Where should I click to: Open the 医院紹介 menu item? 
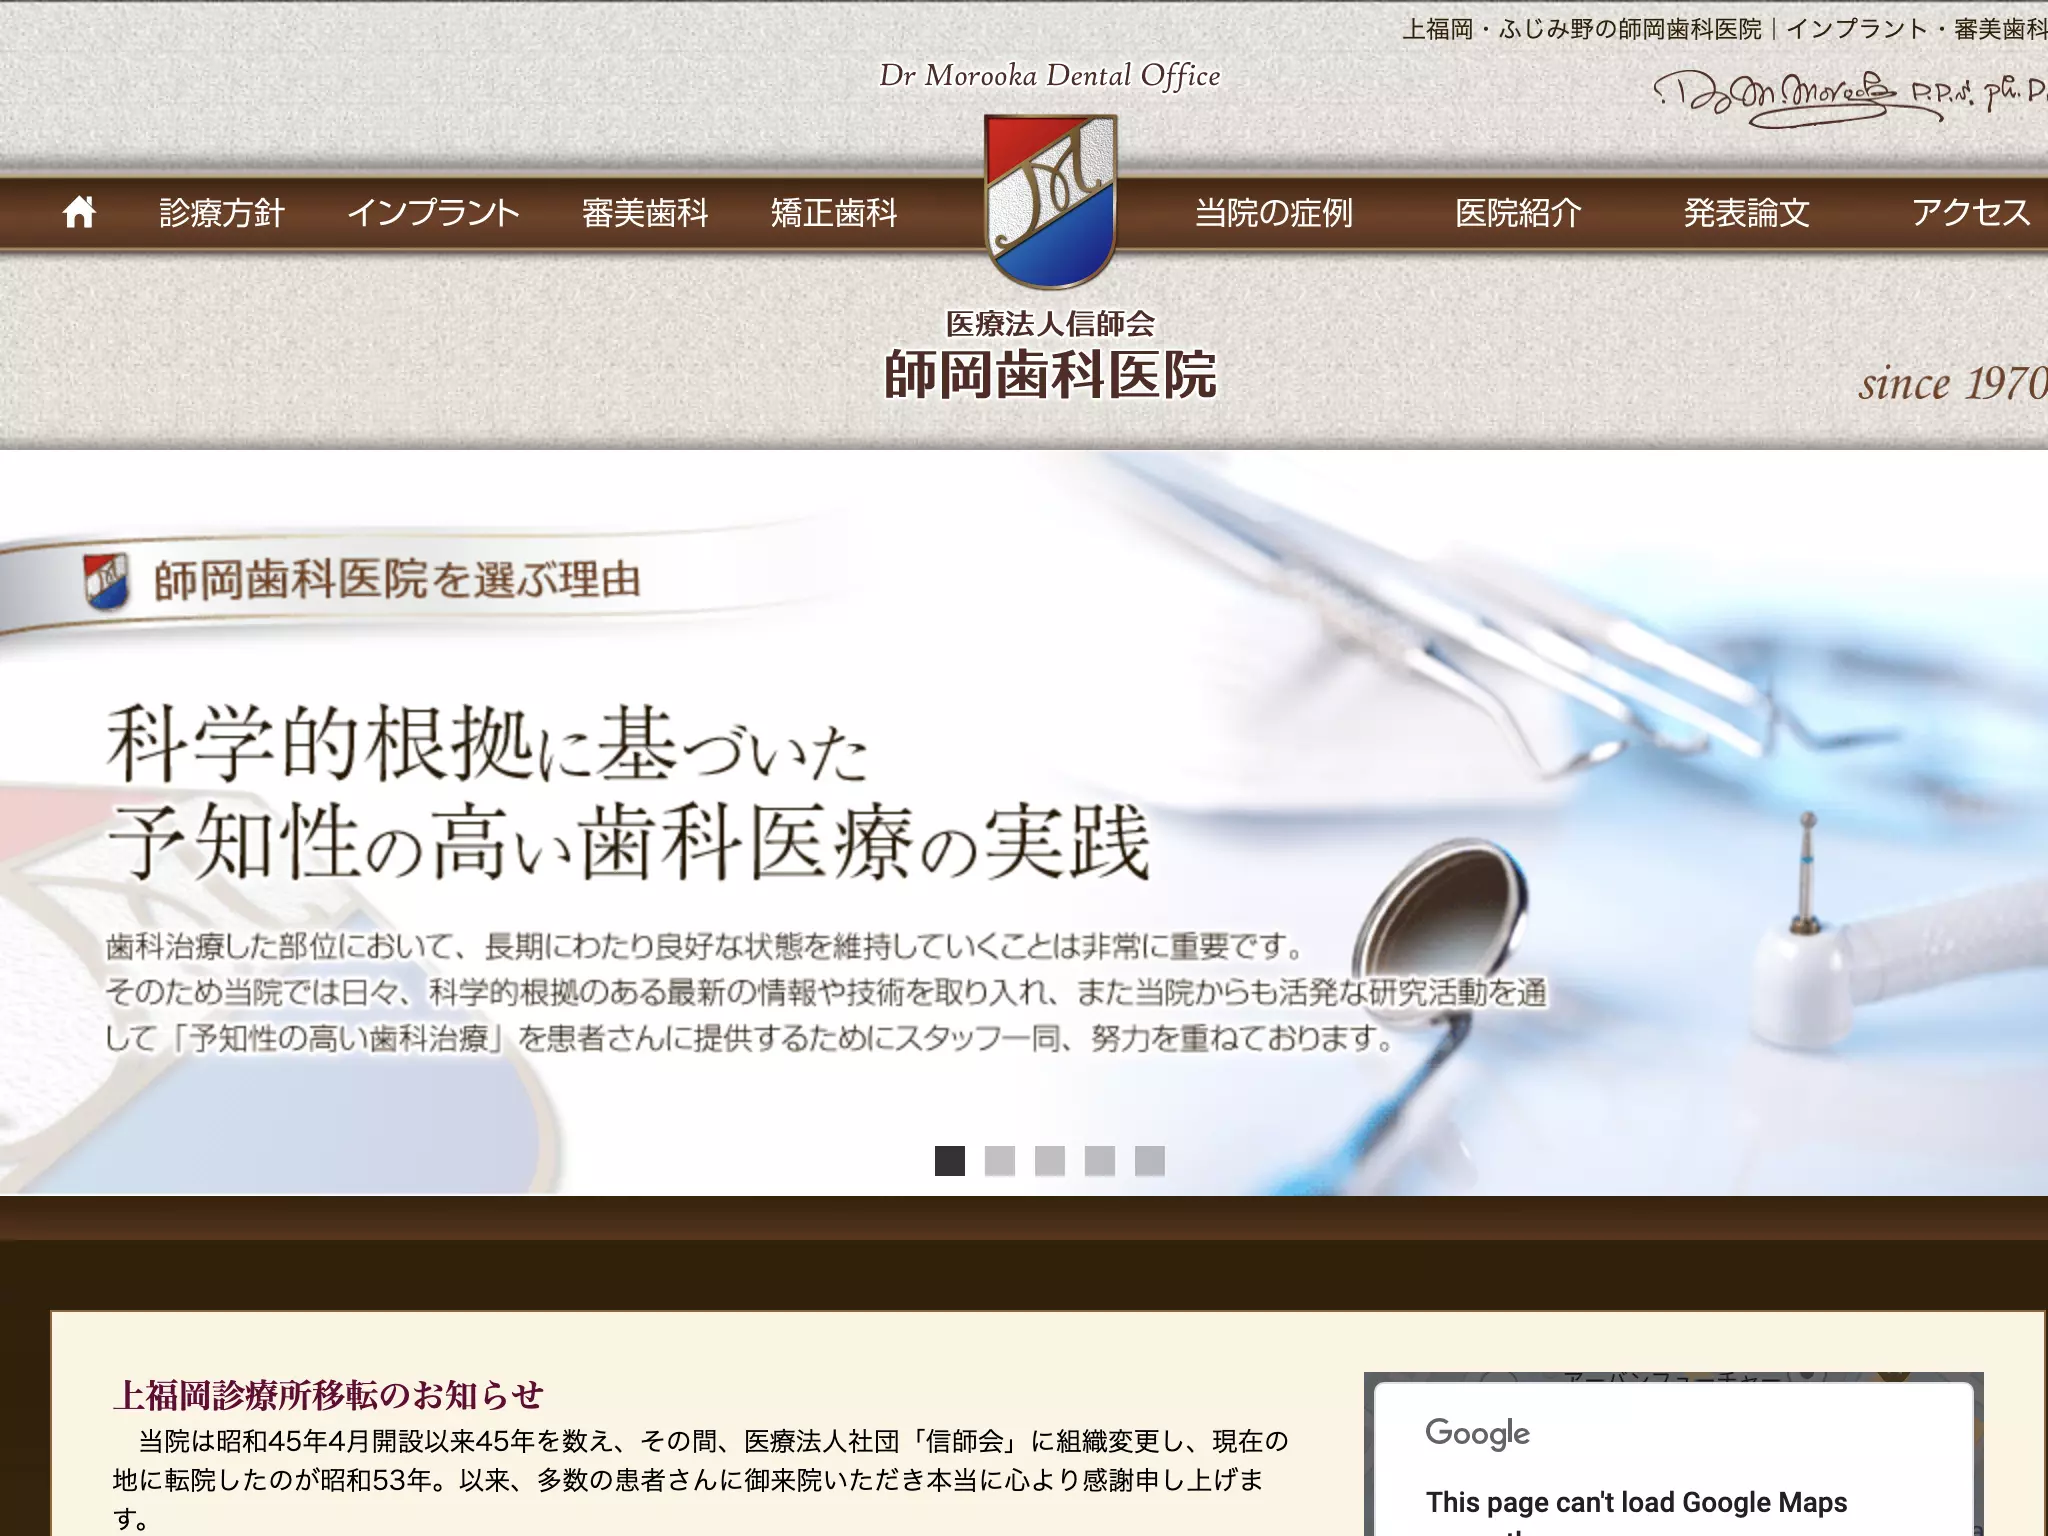pyautogui.click(x=1518, y=212)
